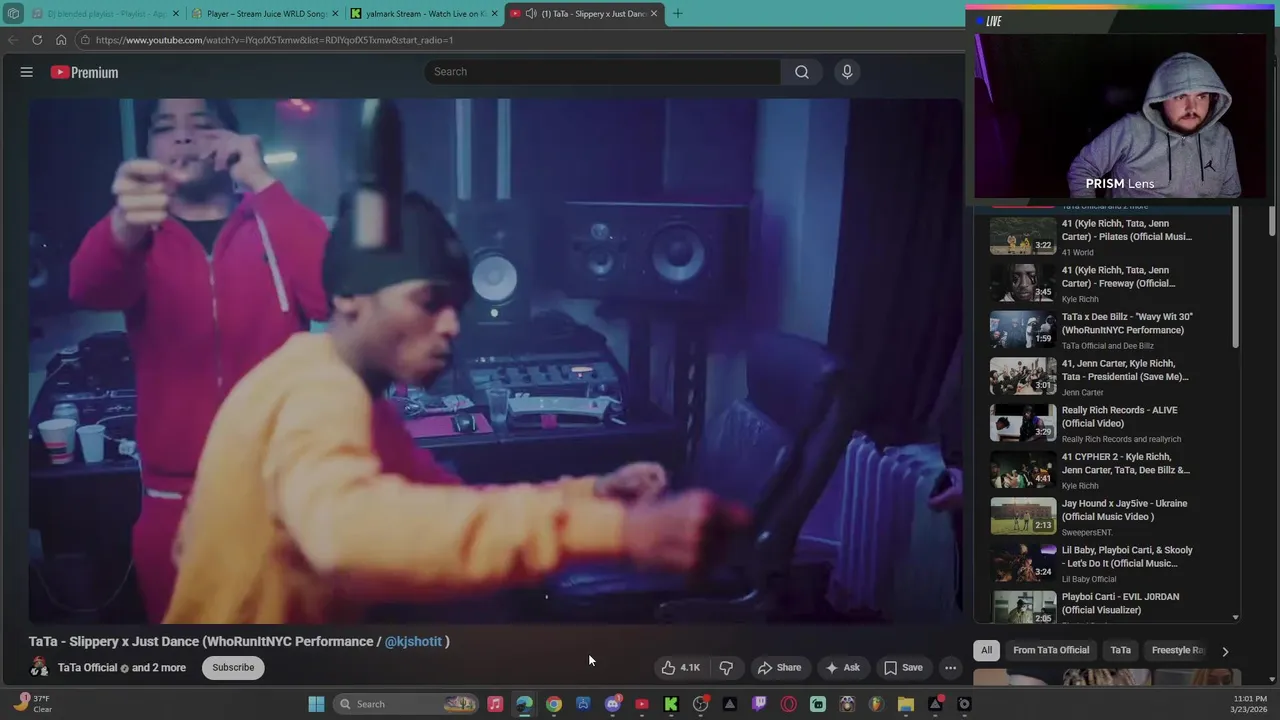Go to YouTube Premium home logo
The width and height of the screenshot is (1280, 720).
click(84, 72)
